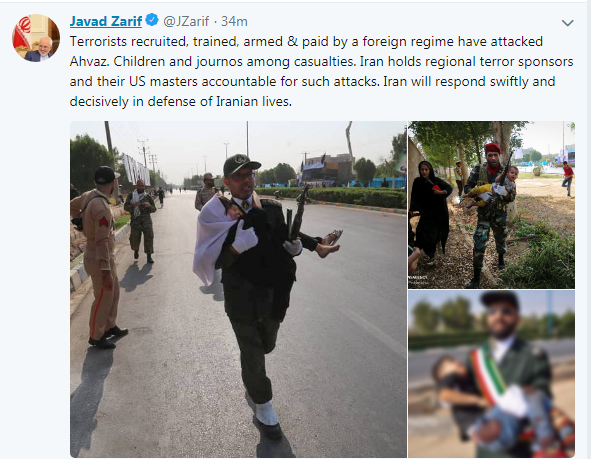The width and height of the screenshot is (591, 459).
Task: Click tweet line "and their US masters accountable"
Action: point(312,81)
